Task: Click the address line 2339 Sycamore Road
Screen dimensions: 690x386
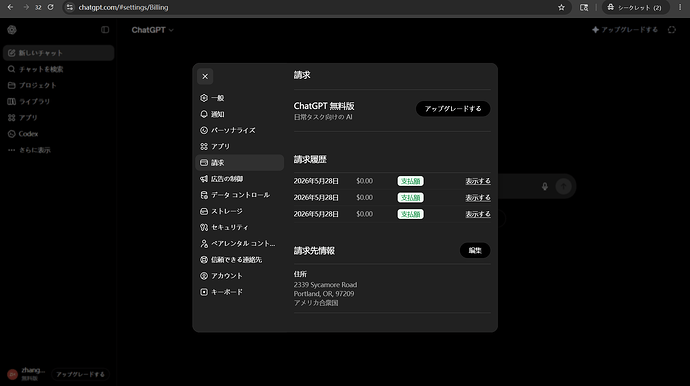Action: tap(325, 285)
